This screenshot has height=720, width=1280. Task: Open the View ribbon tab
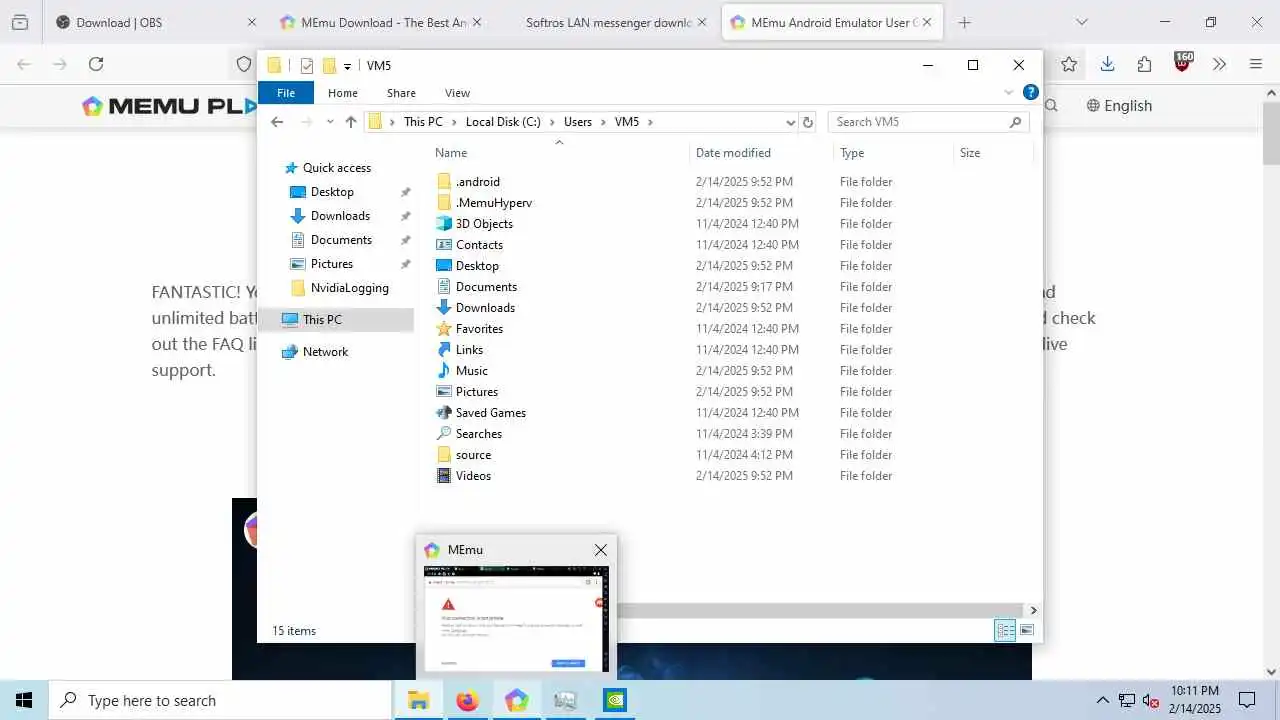[x=457, y=93]
